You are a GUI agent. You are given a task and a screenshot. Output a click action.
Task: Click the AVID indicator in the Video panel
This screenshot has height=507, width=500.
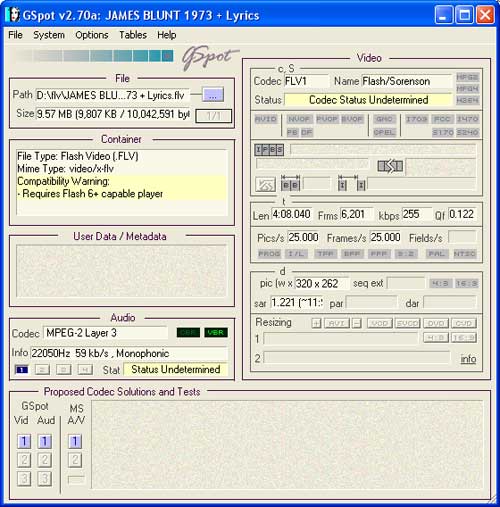point(266,119)
